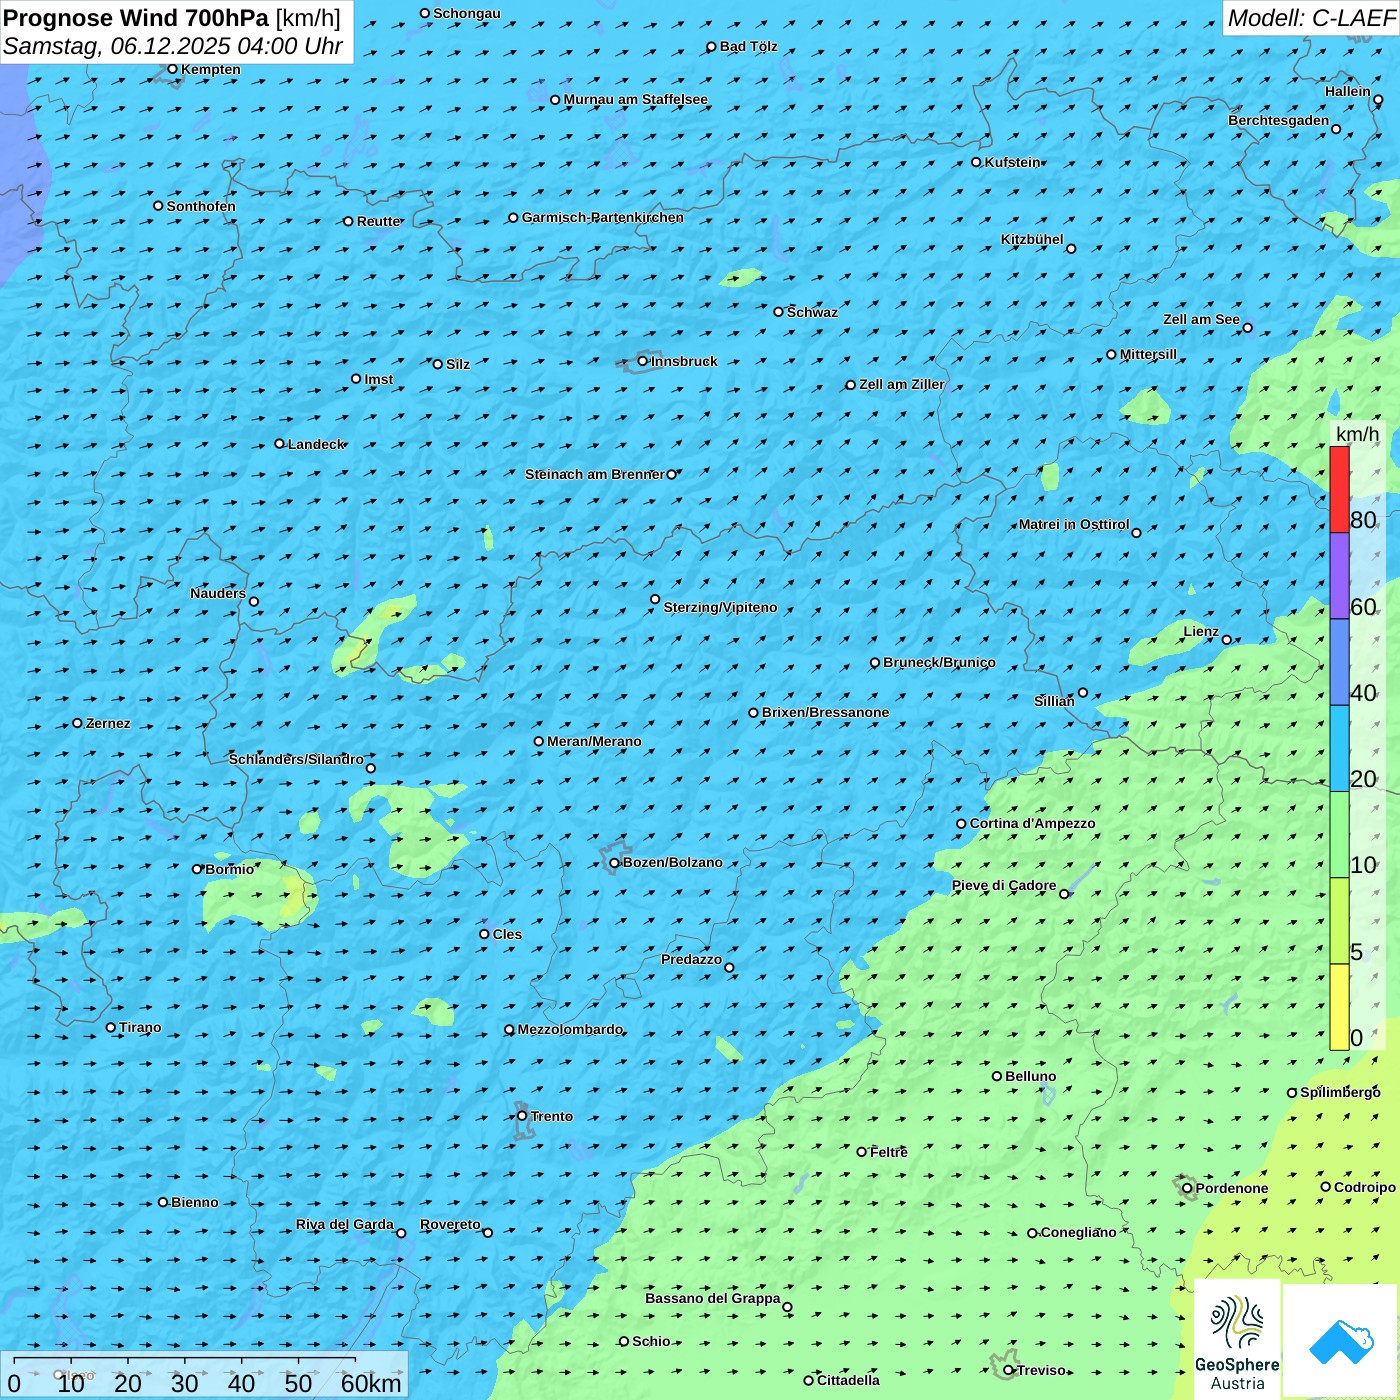This screenshot has width=1400, height=1400.
Task: Click the Mezzolombardo label
Action: pos(570,1029)
